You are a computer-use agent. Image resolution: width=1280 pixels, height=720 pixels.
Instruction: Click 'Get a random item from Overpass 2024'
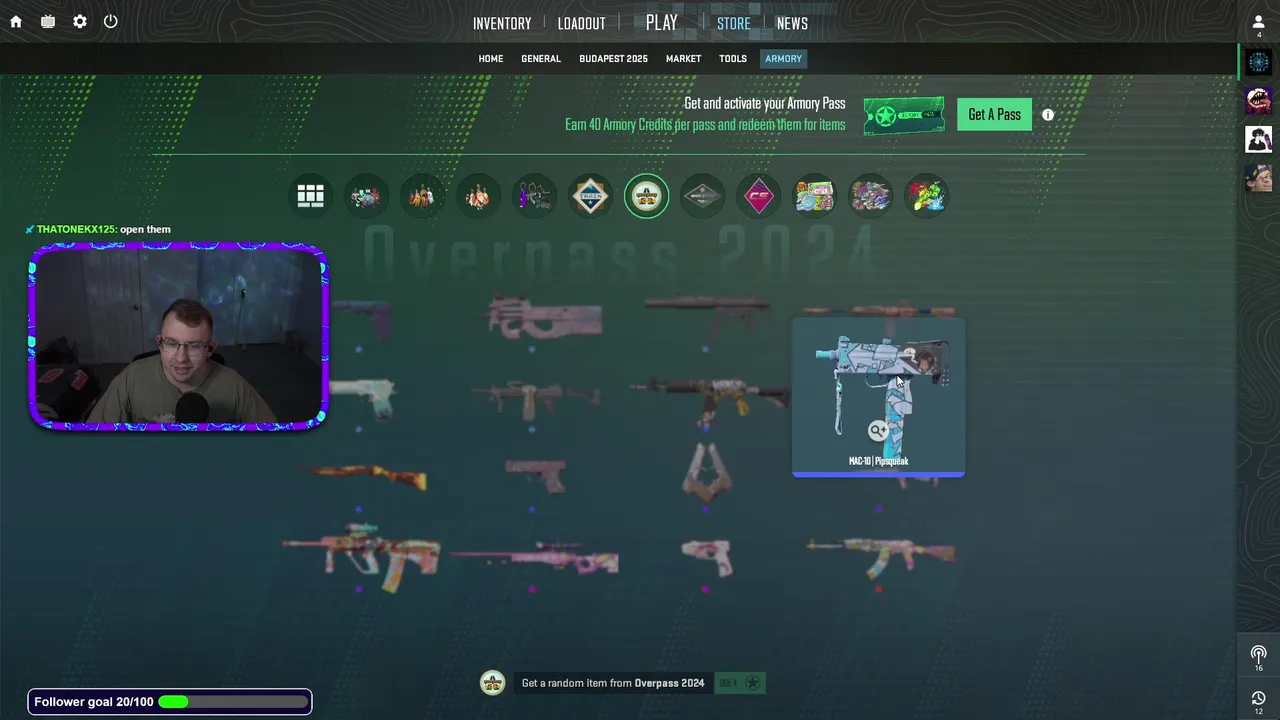coord(613,683)
